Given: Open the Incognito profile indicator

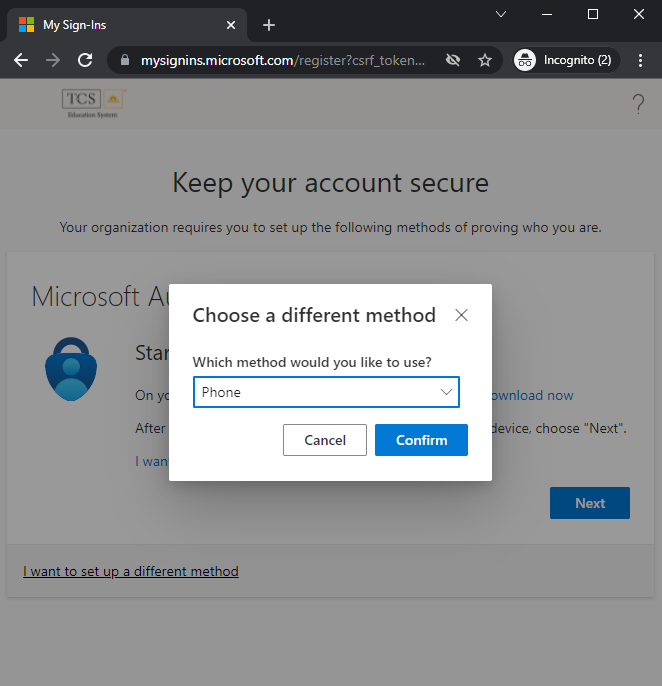Looking at the screenshot, I should pyautogui.click(x=566, y=60).
